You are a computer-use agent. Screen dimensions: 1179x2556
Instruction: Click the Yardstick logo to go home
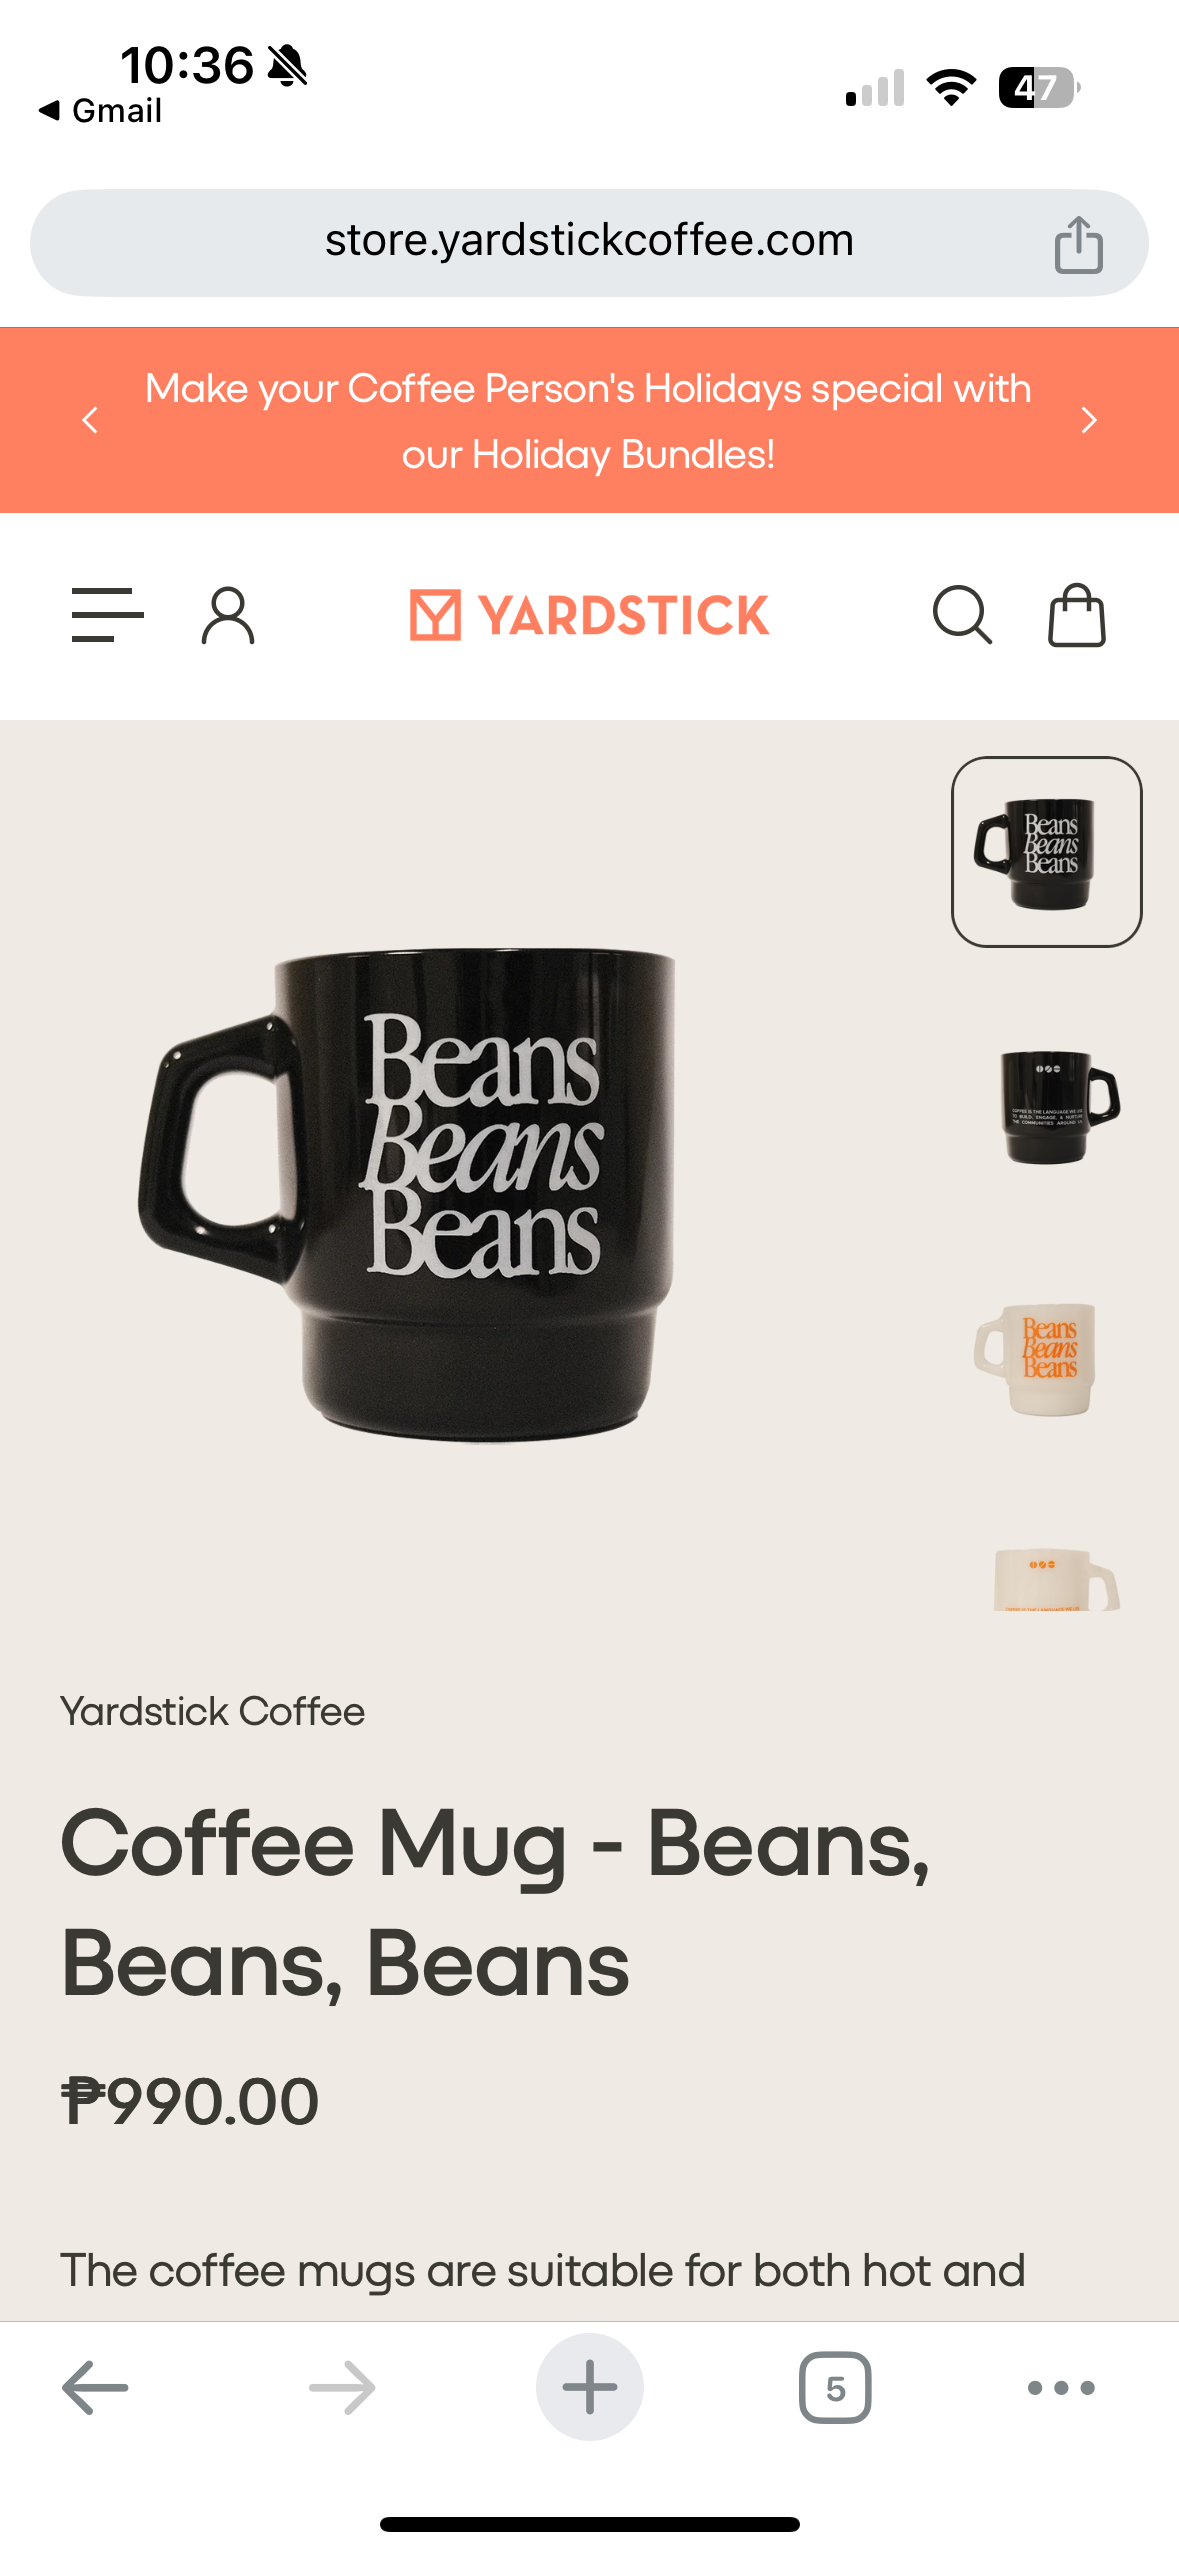(589, 615)
